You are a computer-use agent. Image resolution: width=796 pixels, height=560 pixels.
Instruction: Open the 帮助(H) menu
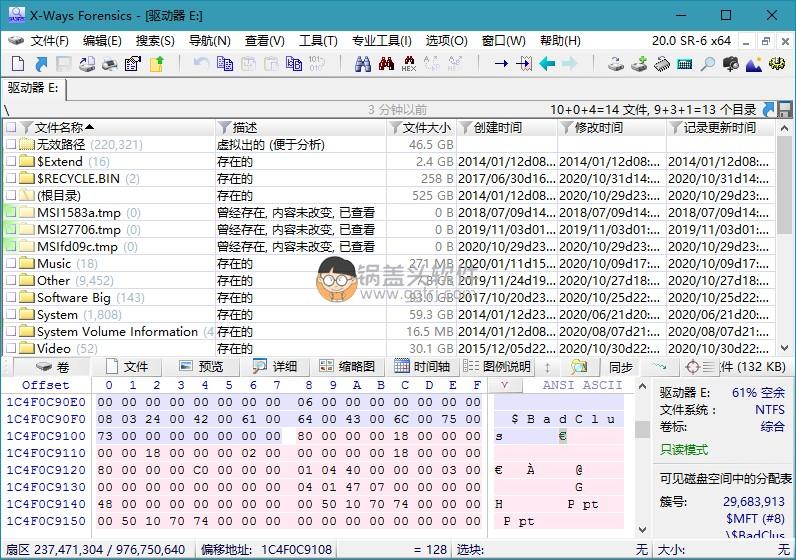point(560,41)
